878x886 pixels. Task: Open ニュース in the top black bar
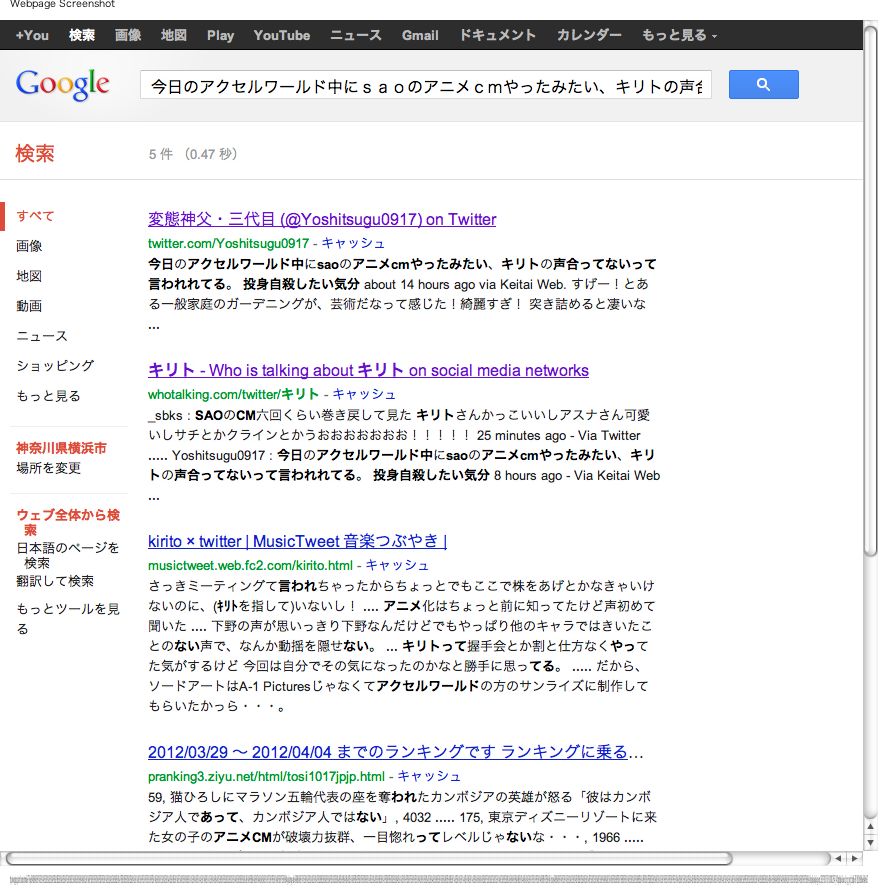tap(356, 35)
